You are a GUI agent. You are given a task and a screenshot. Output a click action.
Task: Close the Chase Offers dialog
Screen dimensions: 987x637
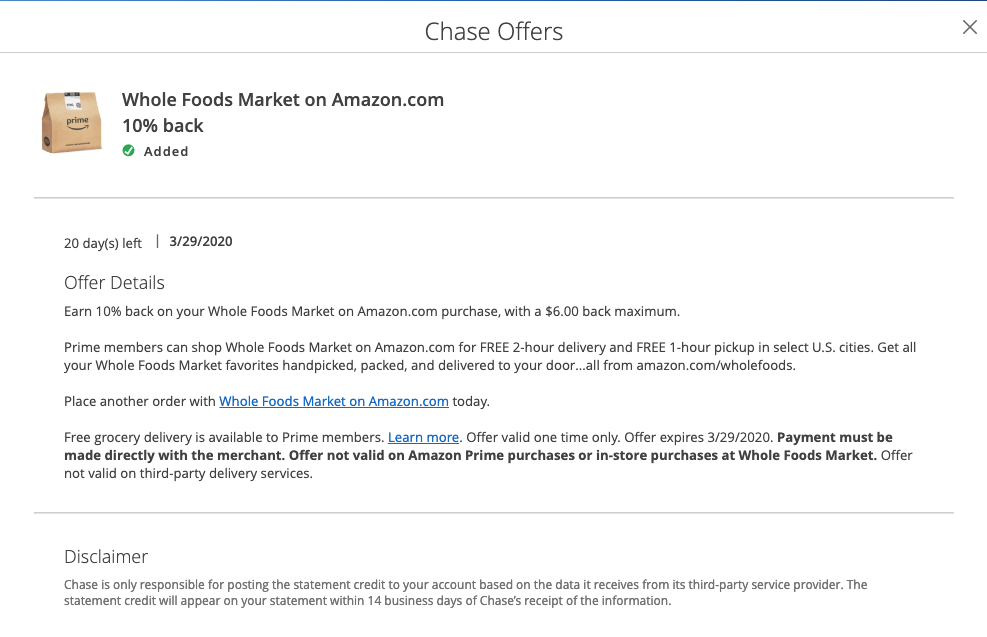[969, 28]
